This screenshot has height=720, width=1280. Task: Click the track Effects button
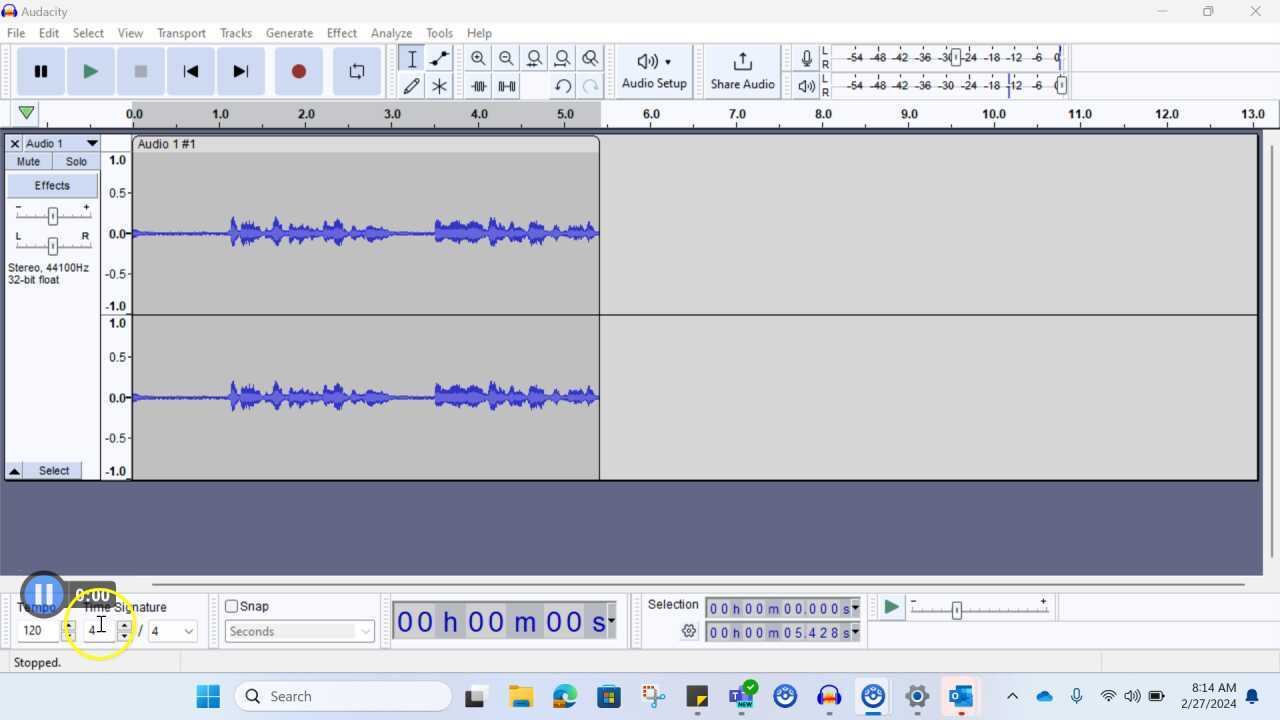[52, 185]
